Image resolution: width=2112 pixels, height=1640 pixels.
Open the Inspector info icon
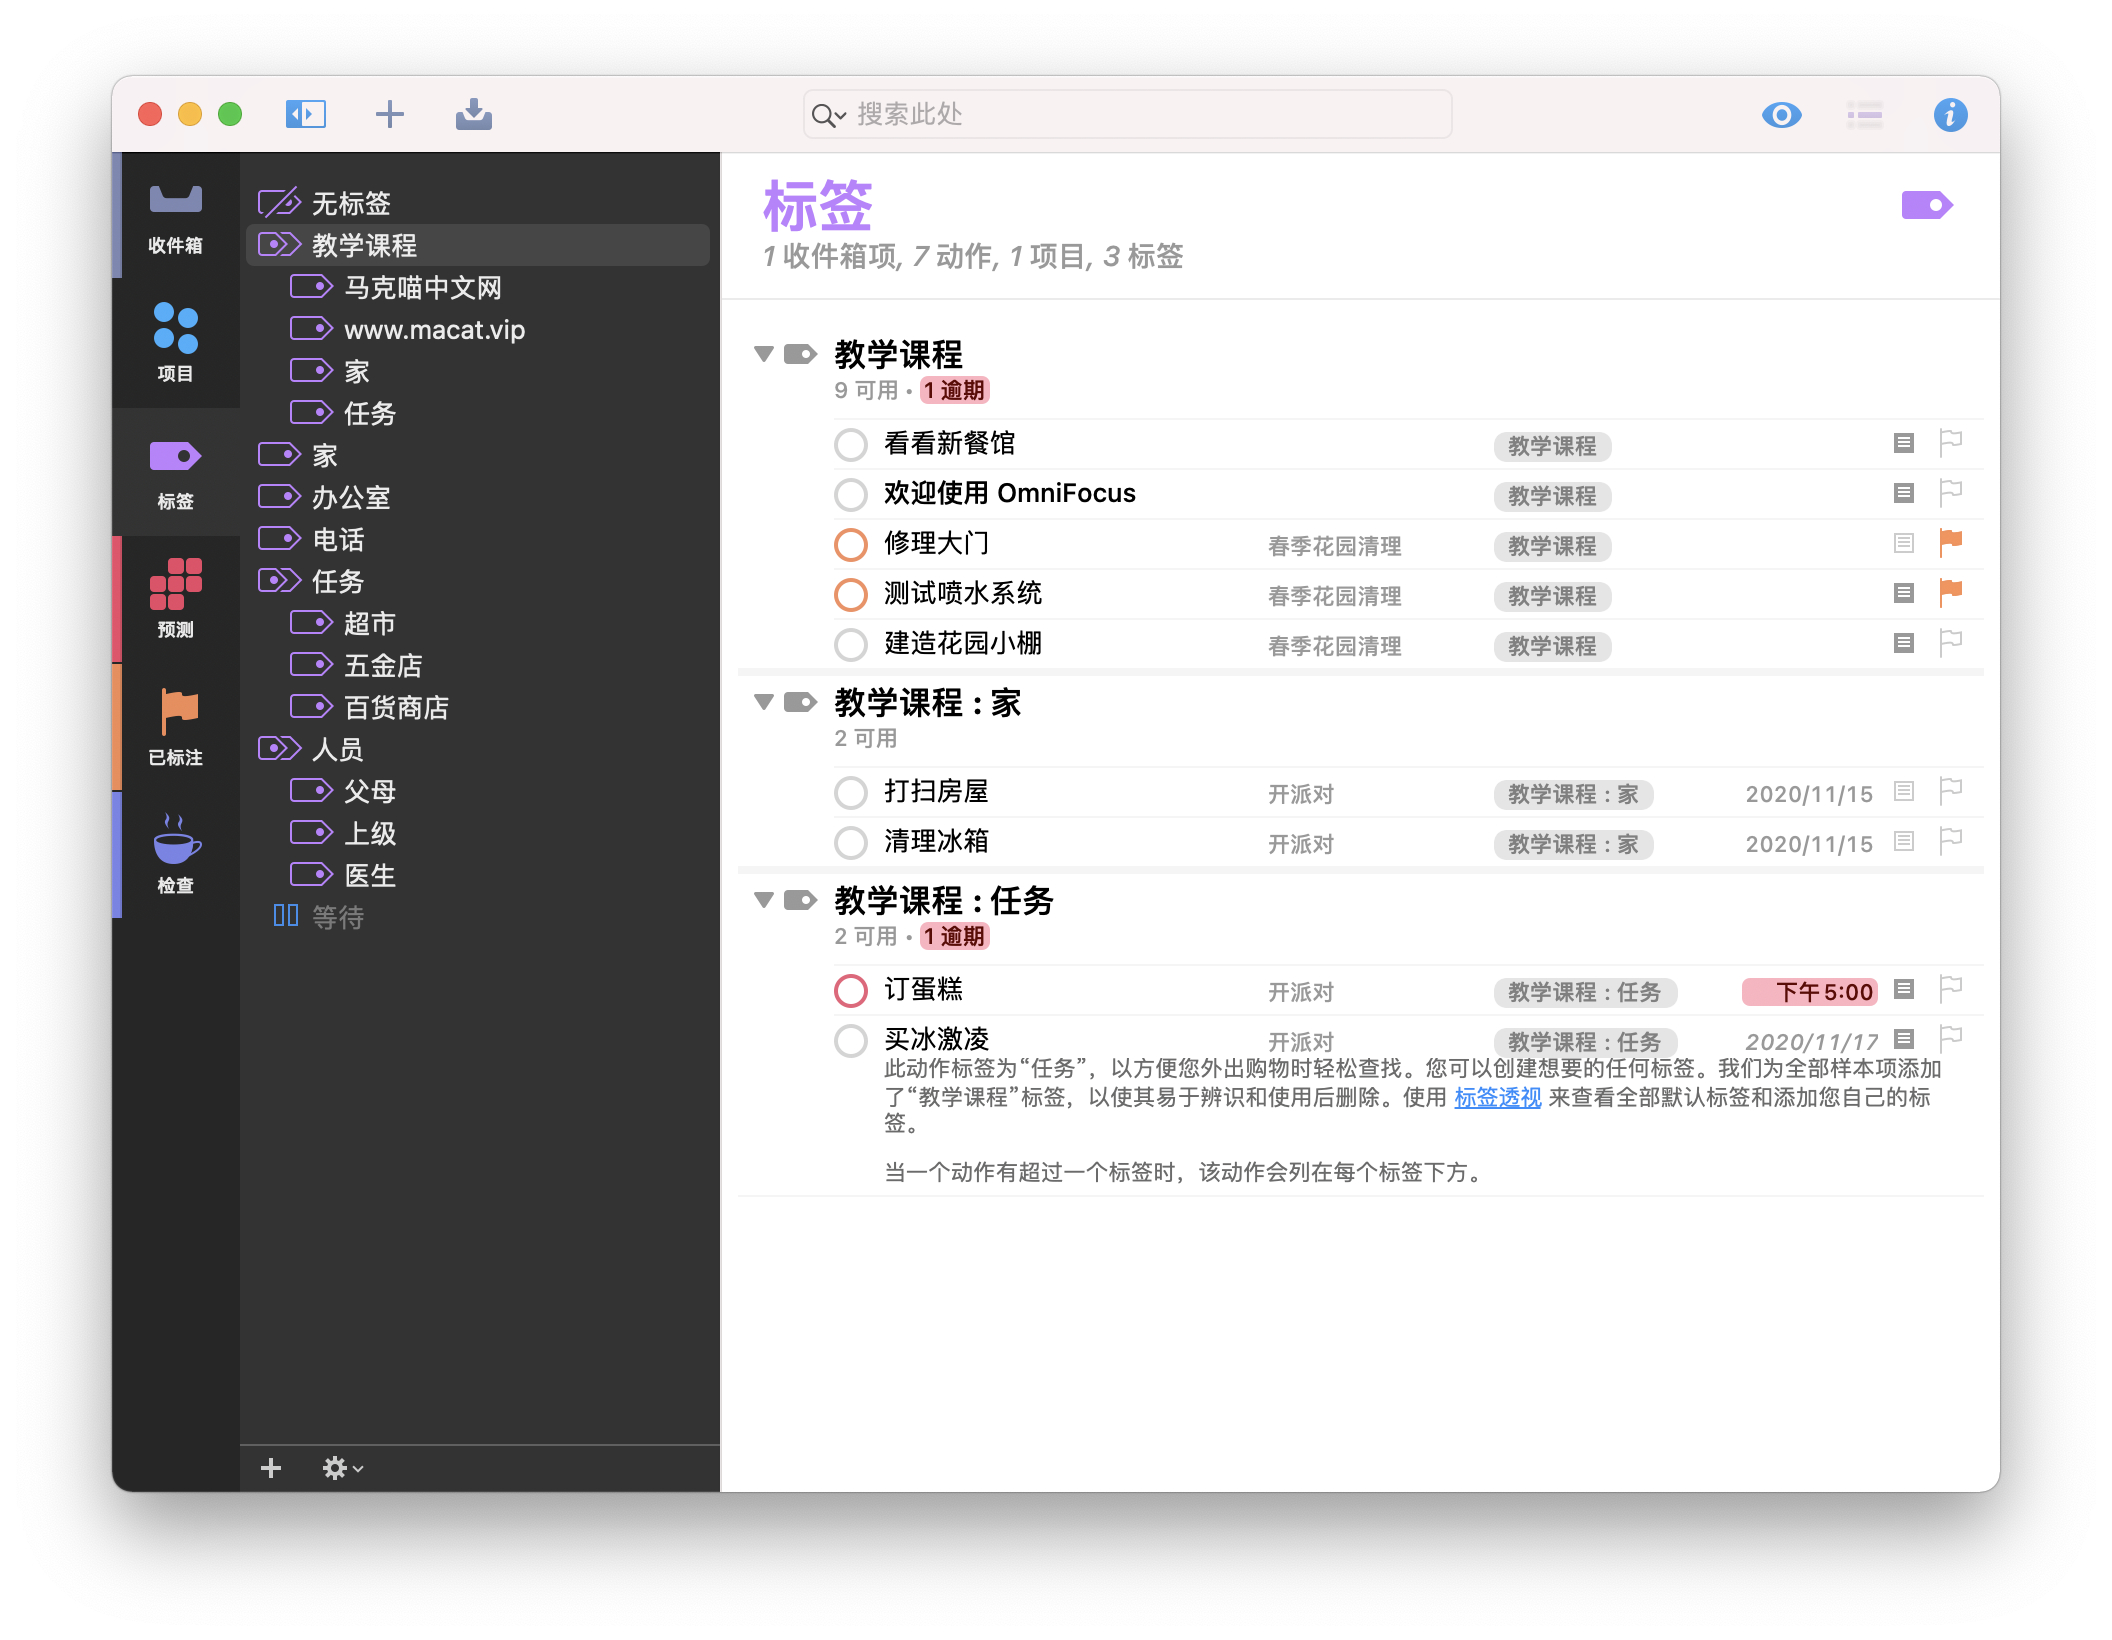1950,115
